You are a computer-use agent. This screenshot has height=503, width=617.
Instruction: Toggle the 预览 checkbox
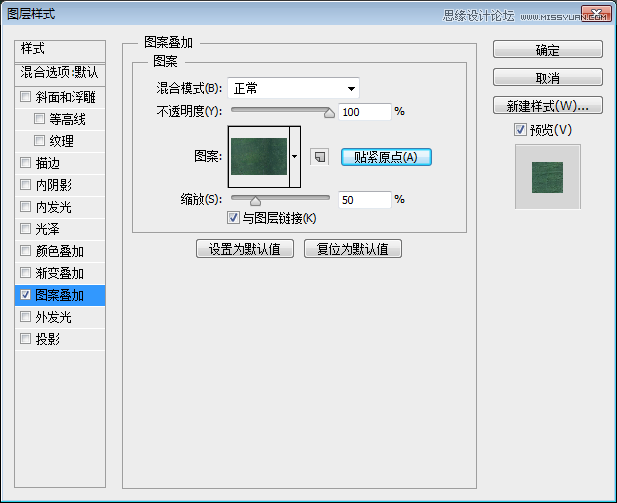click(520, 129)
